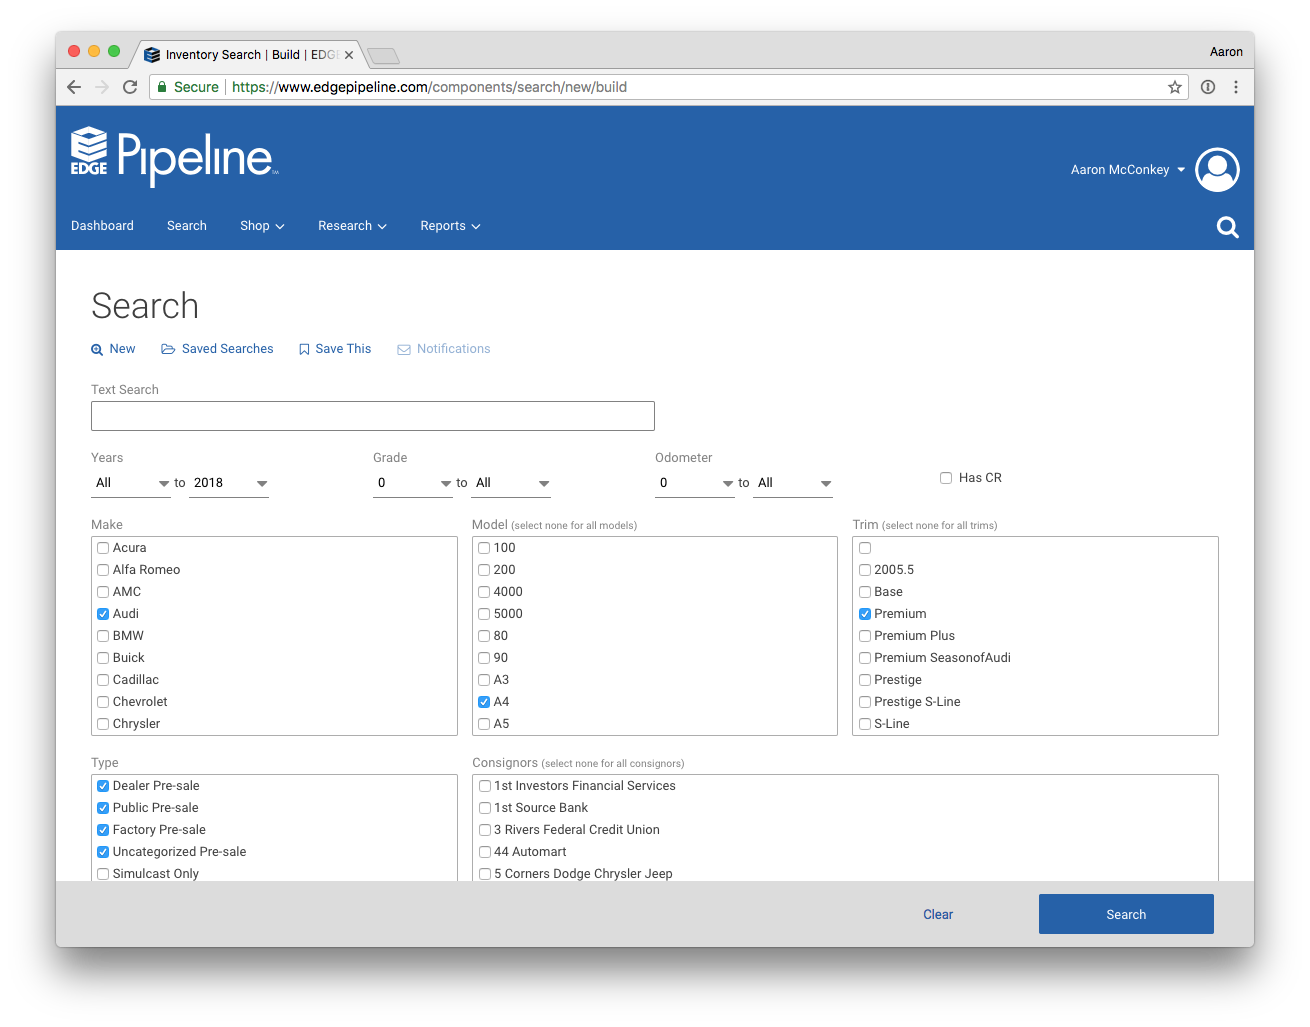Screen dimensions: 1310x1027
Task: Click the EDGE Pipeline logo
Action: [x=174, y=156]
